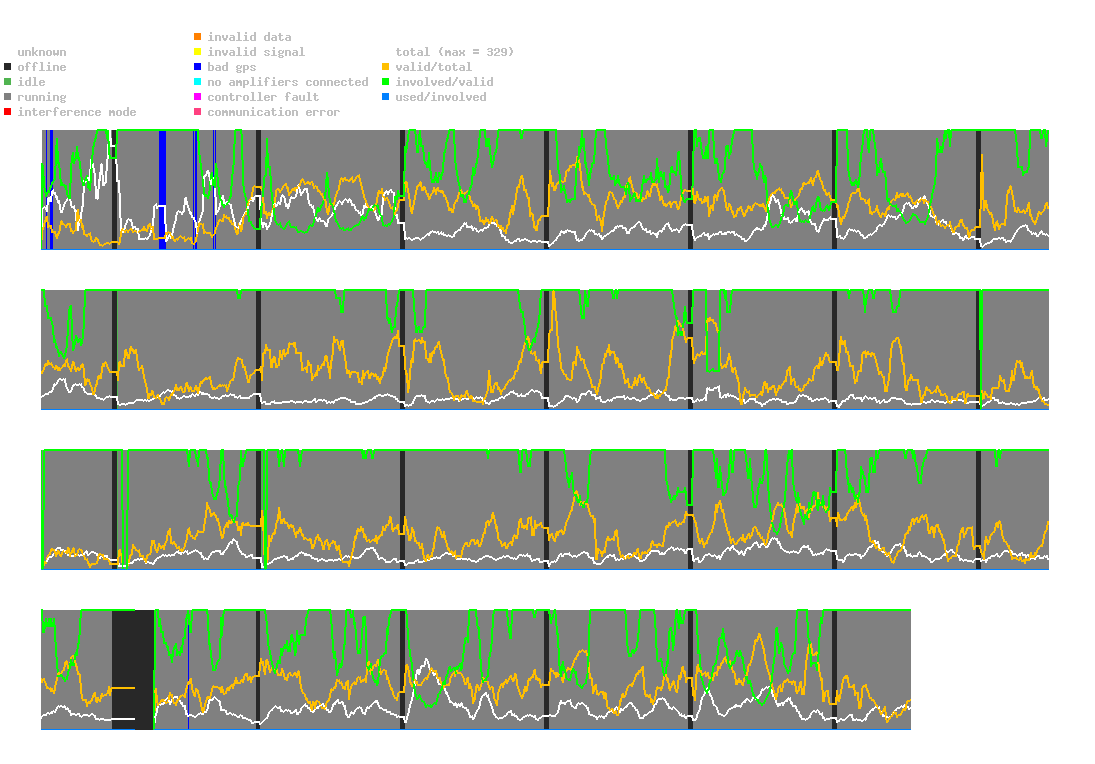The image size is (1095, 764).
Task: Select the pink communication error swatch
Action: pyautogui.click(x=198, y=112)
